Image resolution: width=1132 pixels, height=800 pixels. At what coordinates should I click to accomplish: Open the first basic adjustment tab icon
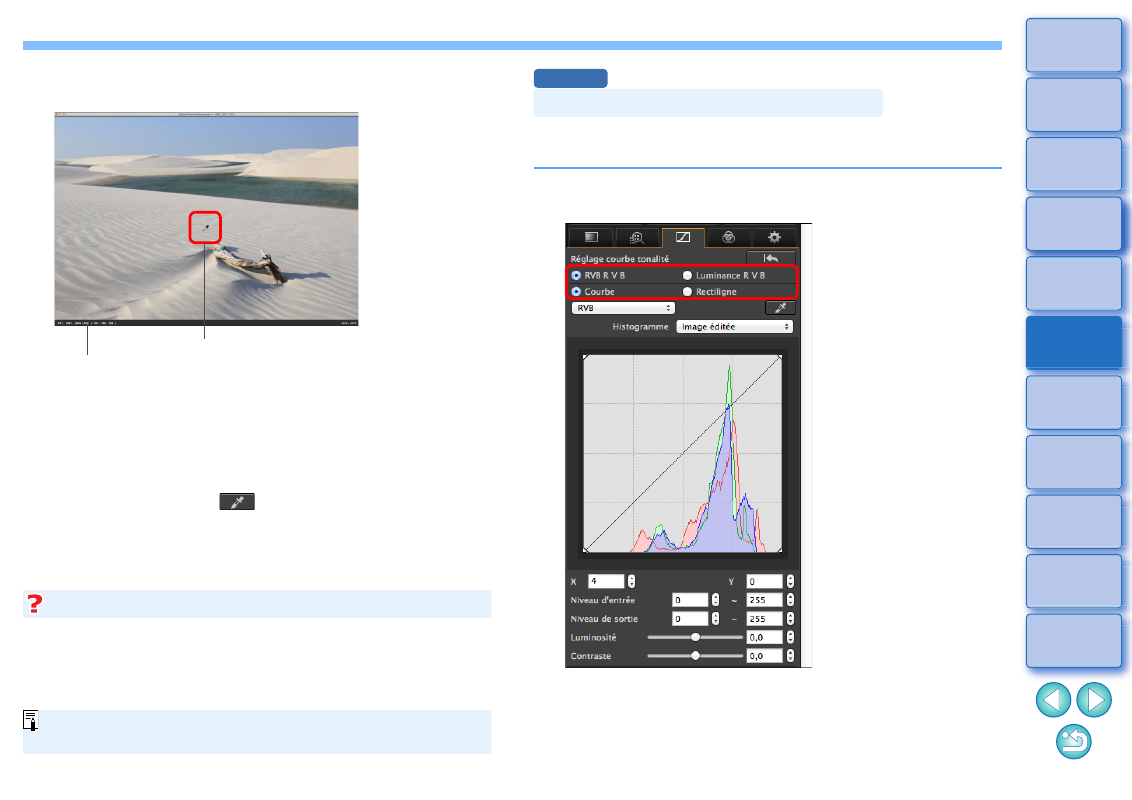tap(591, 237)
